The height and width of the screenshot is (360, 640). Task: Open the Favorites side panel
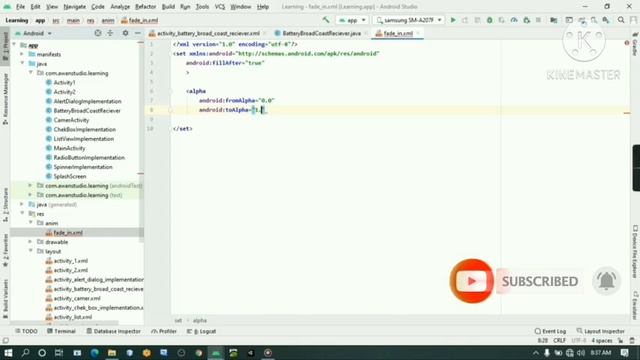point(5,251)
